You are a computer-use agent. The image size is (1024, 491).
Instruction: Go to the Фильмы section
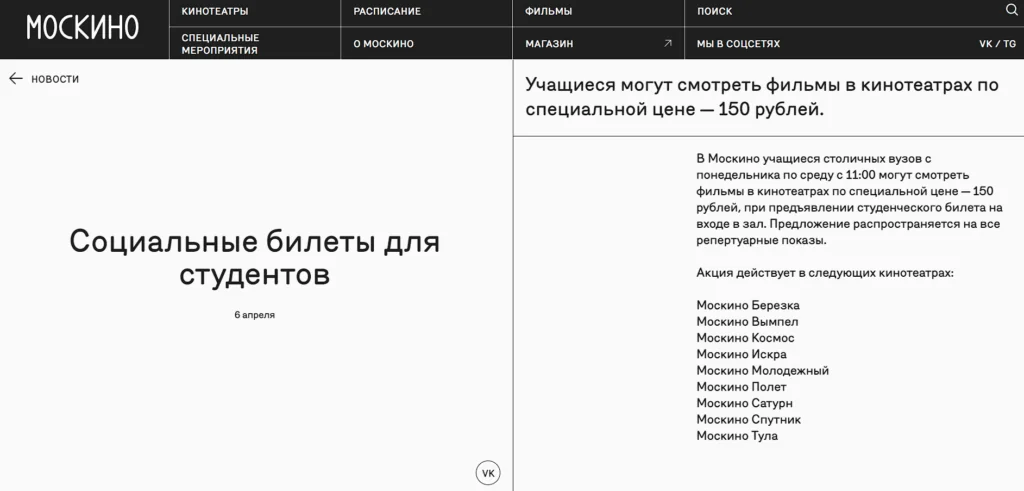549,11
